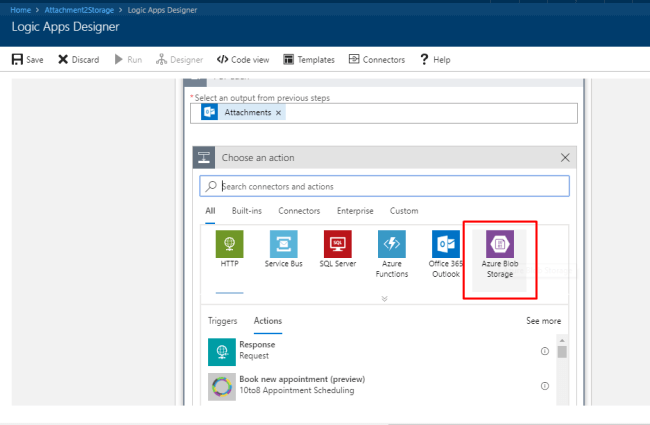
Task: Click the Save toolbar button
Action: 27,60
